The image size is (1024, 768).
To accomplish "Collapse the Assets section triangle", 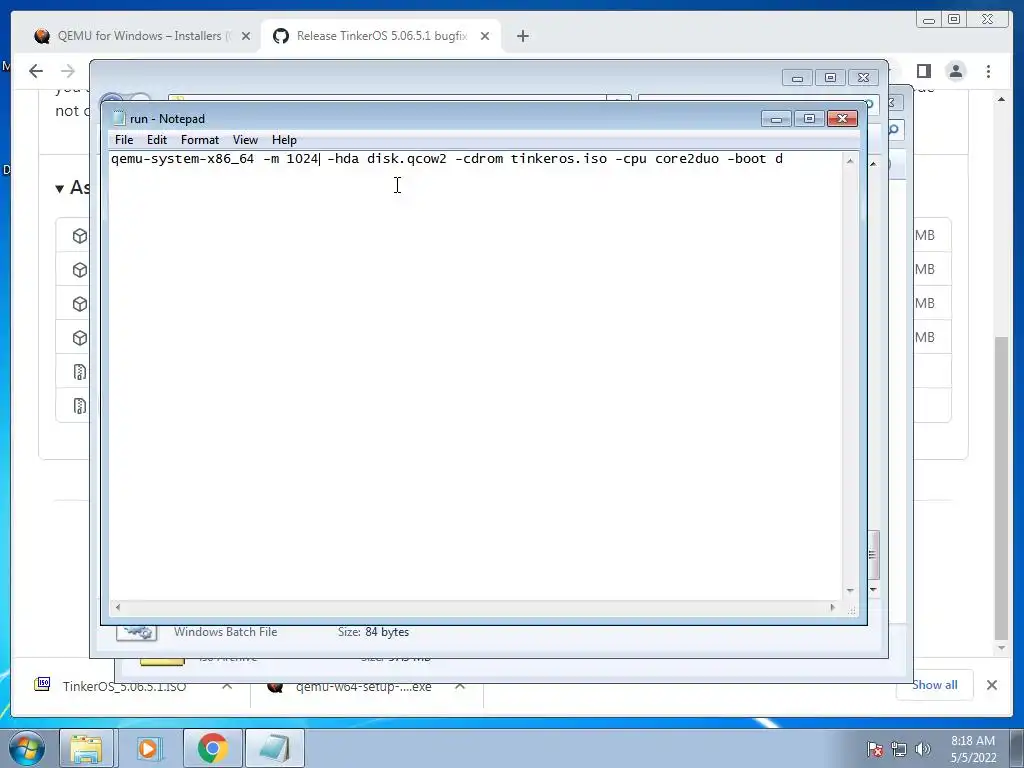I will (59, 188).
